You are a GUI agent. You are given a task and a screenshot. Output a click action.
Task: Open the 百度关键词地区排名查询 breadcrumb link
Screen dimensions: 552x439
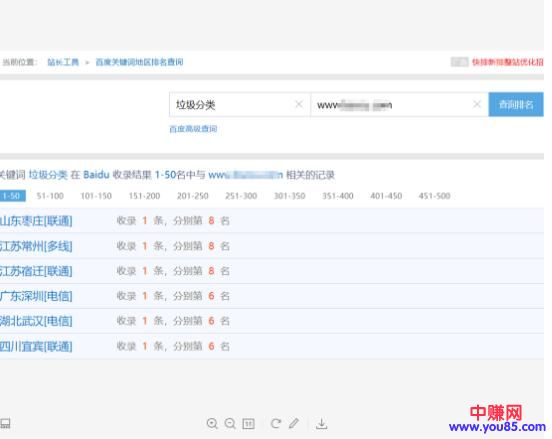pos(139,62)
